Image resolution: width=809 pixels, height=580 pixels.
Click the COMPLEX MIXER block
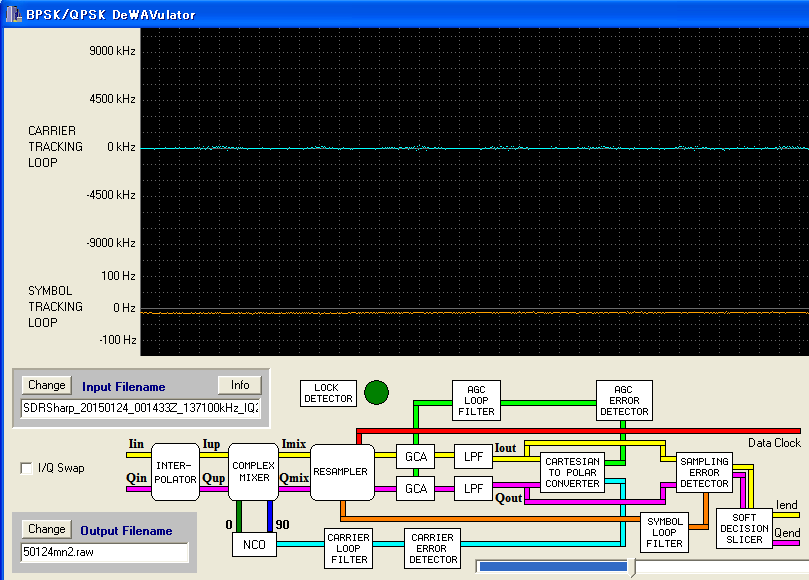pos(253,472)
